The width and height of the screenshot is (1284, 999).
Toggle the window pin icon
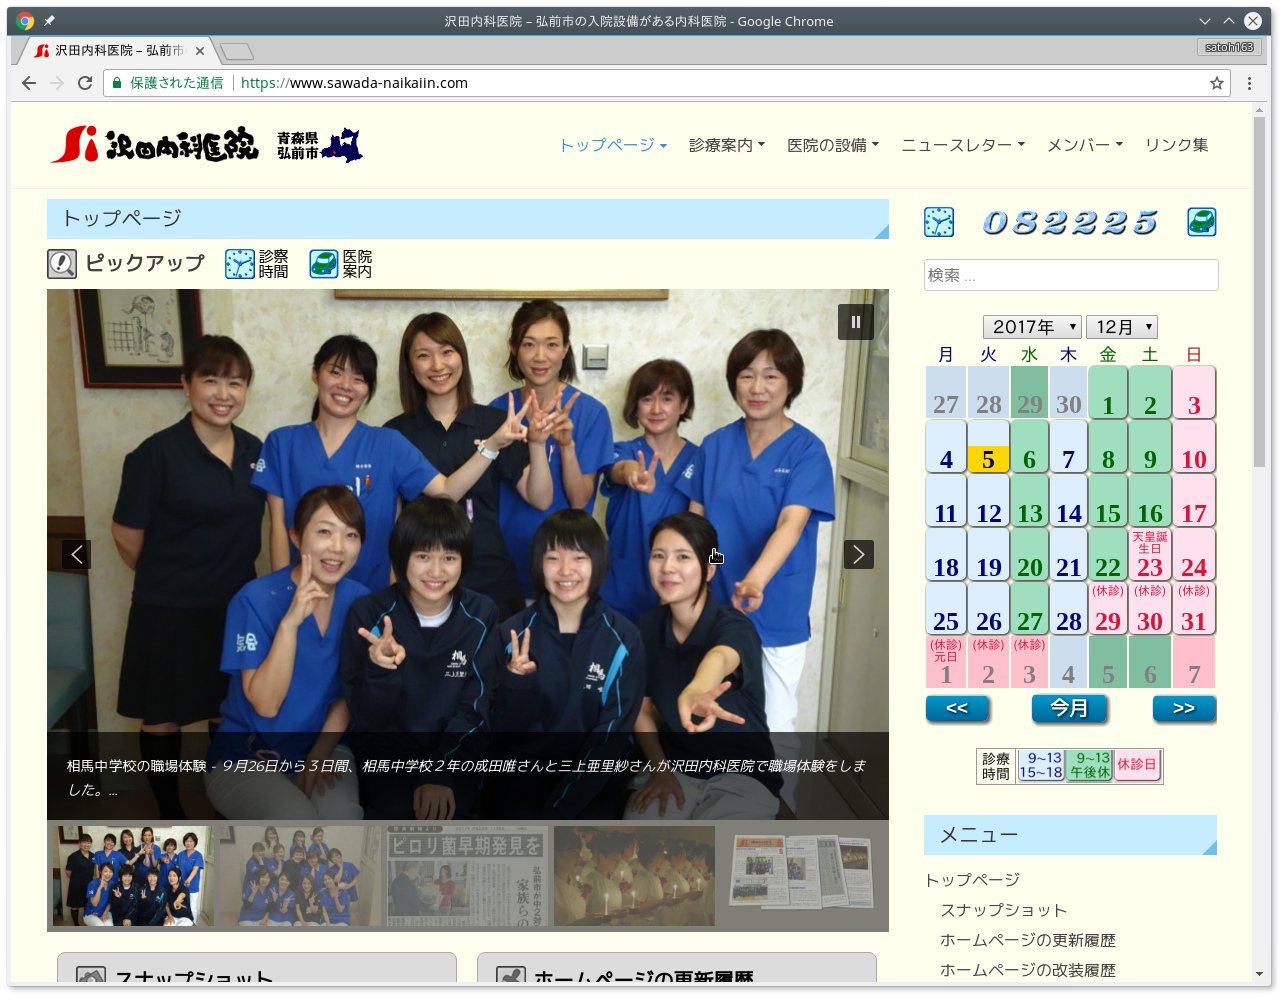pos(49,21)
